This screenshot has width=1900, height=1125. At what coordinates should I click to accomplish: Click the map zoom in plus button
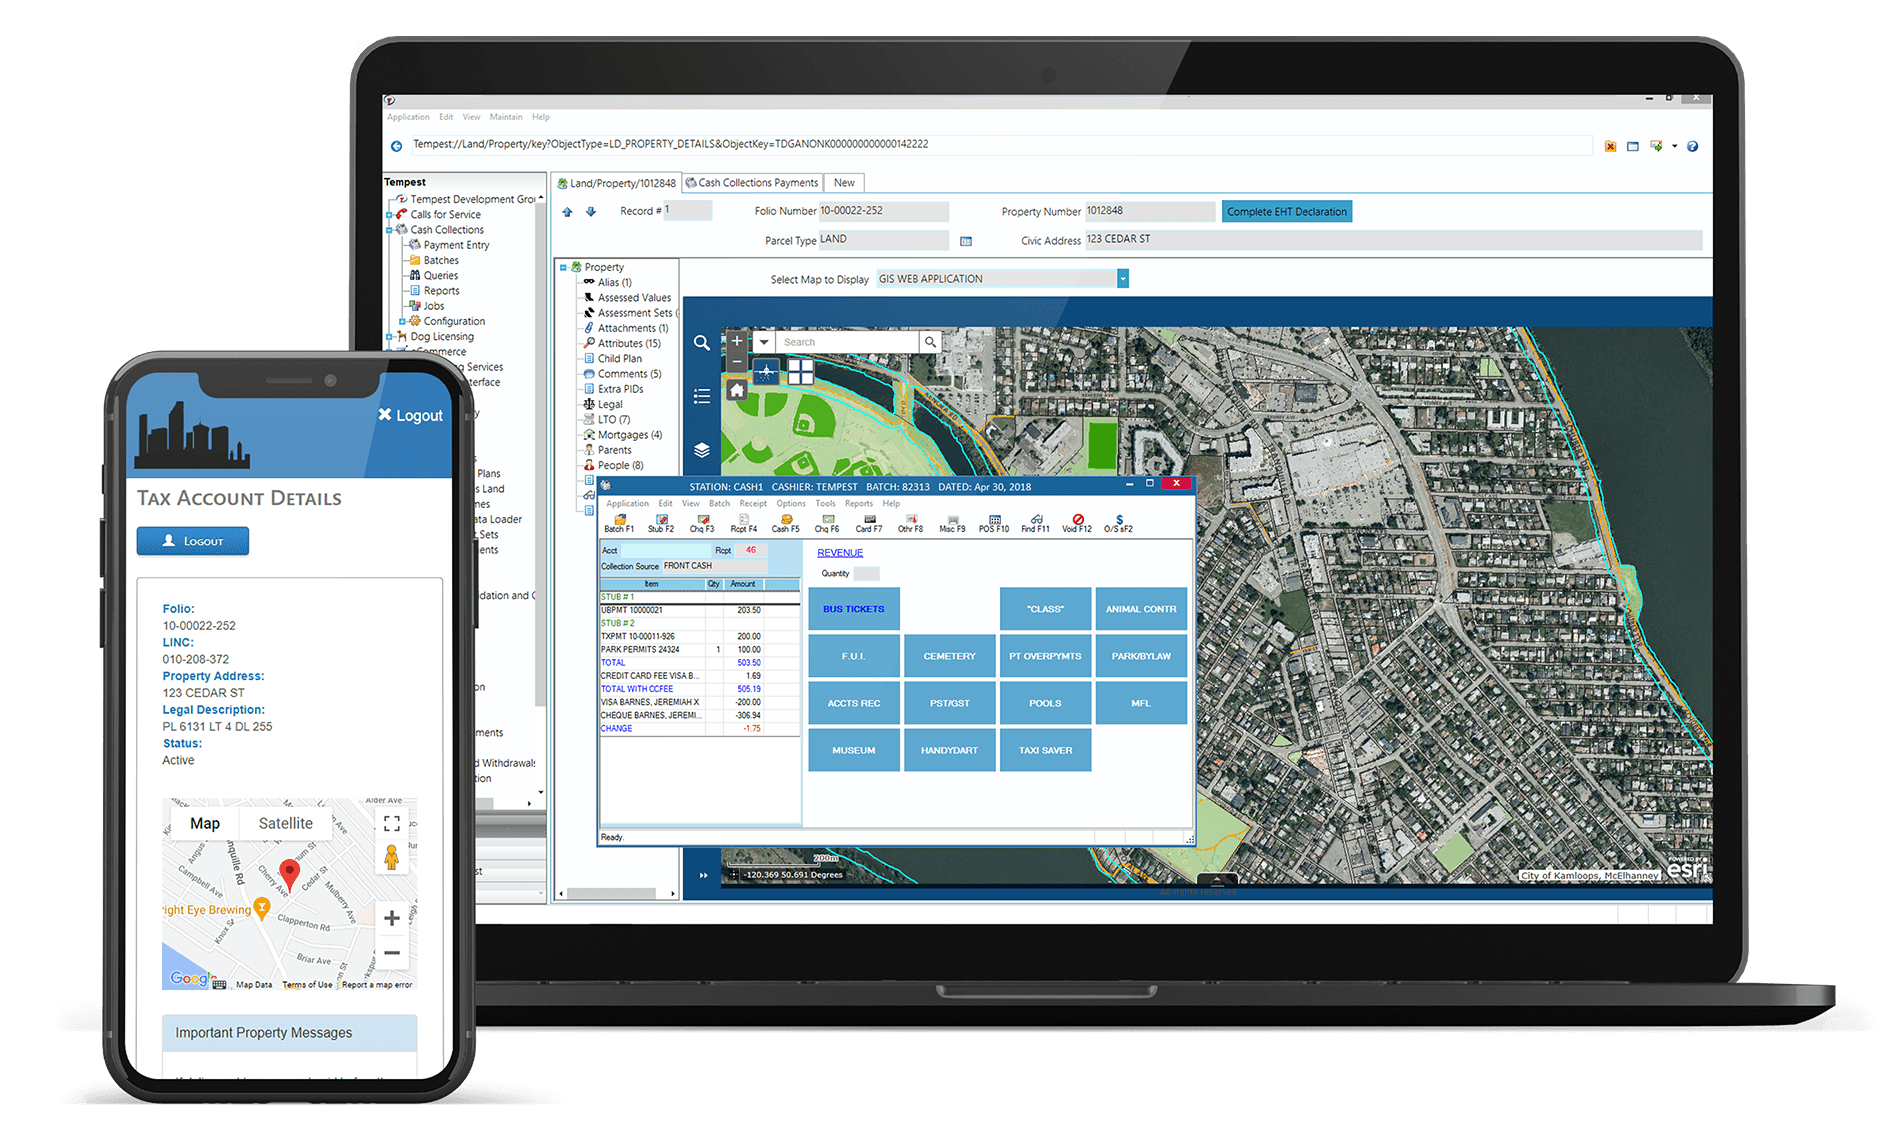737,341
